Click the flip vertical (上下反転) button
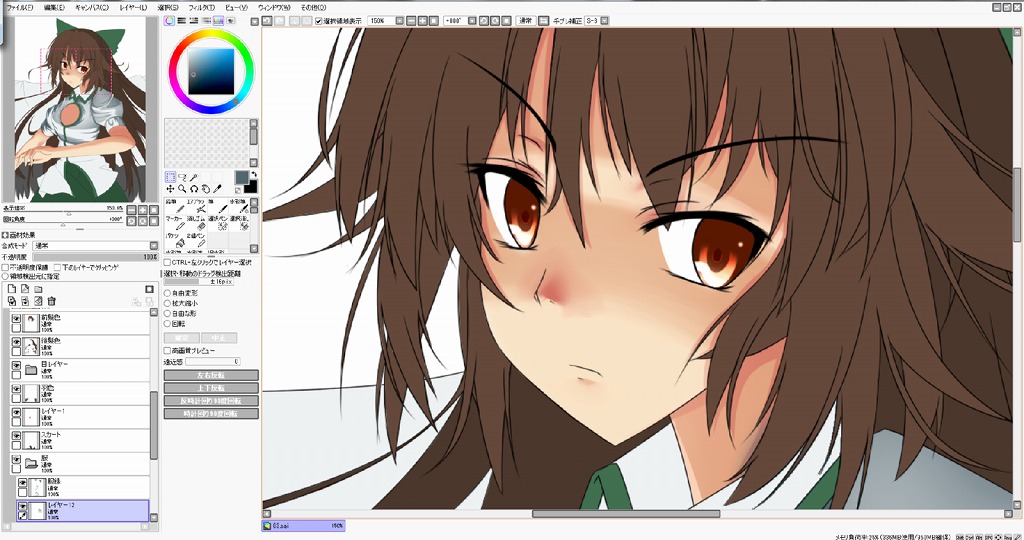 click(211, 388)
